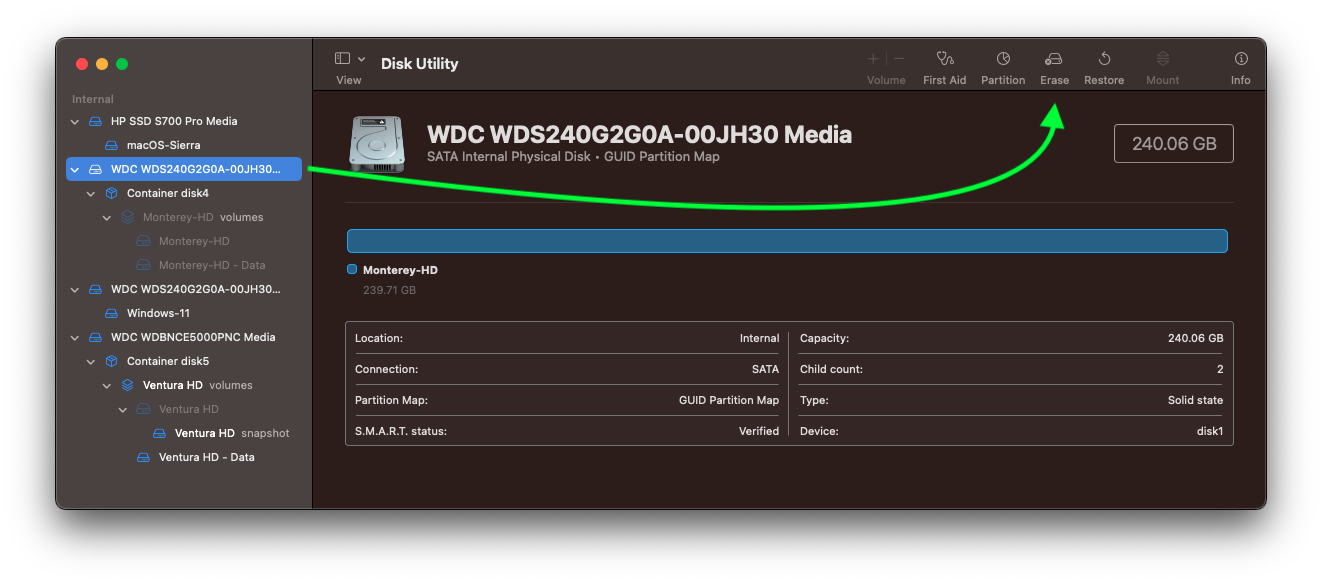Image resolution: width=1322 pixels, height=583 pixels.
Task: Click the dimmed Mount toolbar icon
Action: (x=1163, y=59)
